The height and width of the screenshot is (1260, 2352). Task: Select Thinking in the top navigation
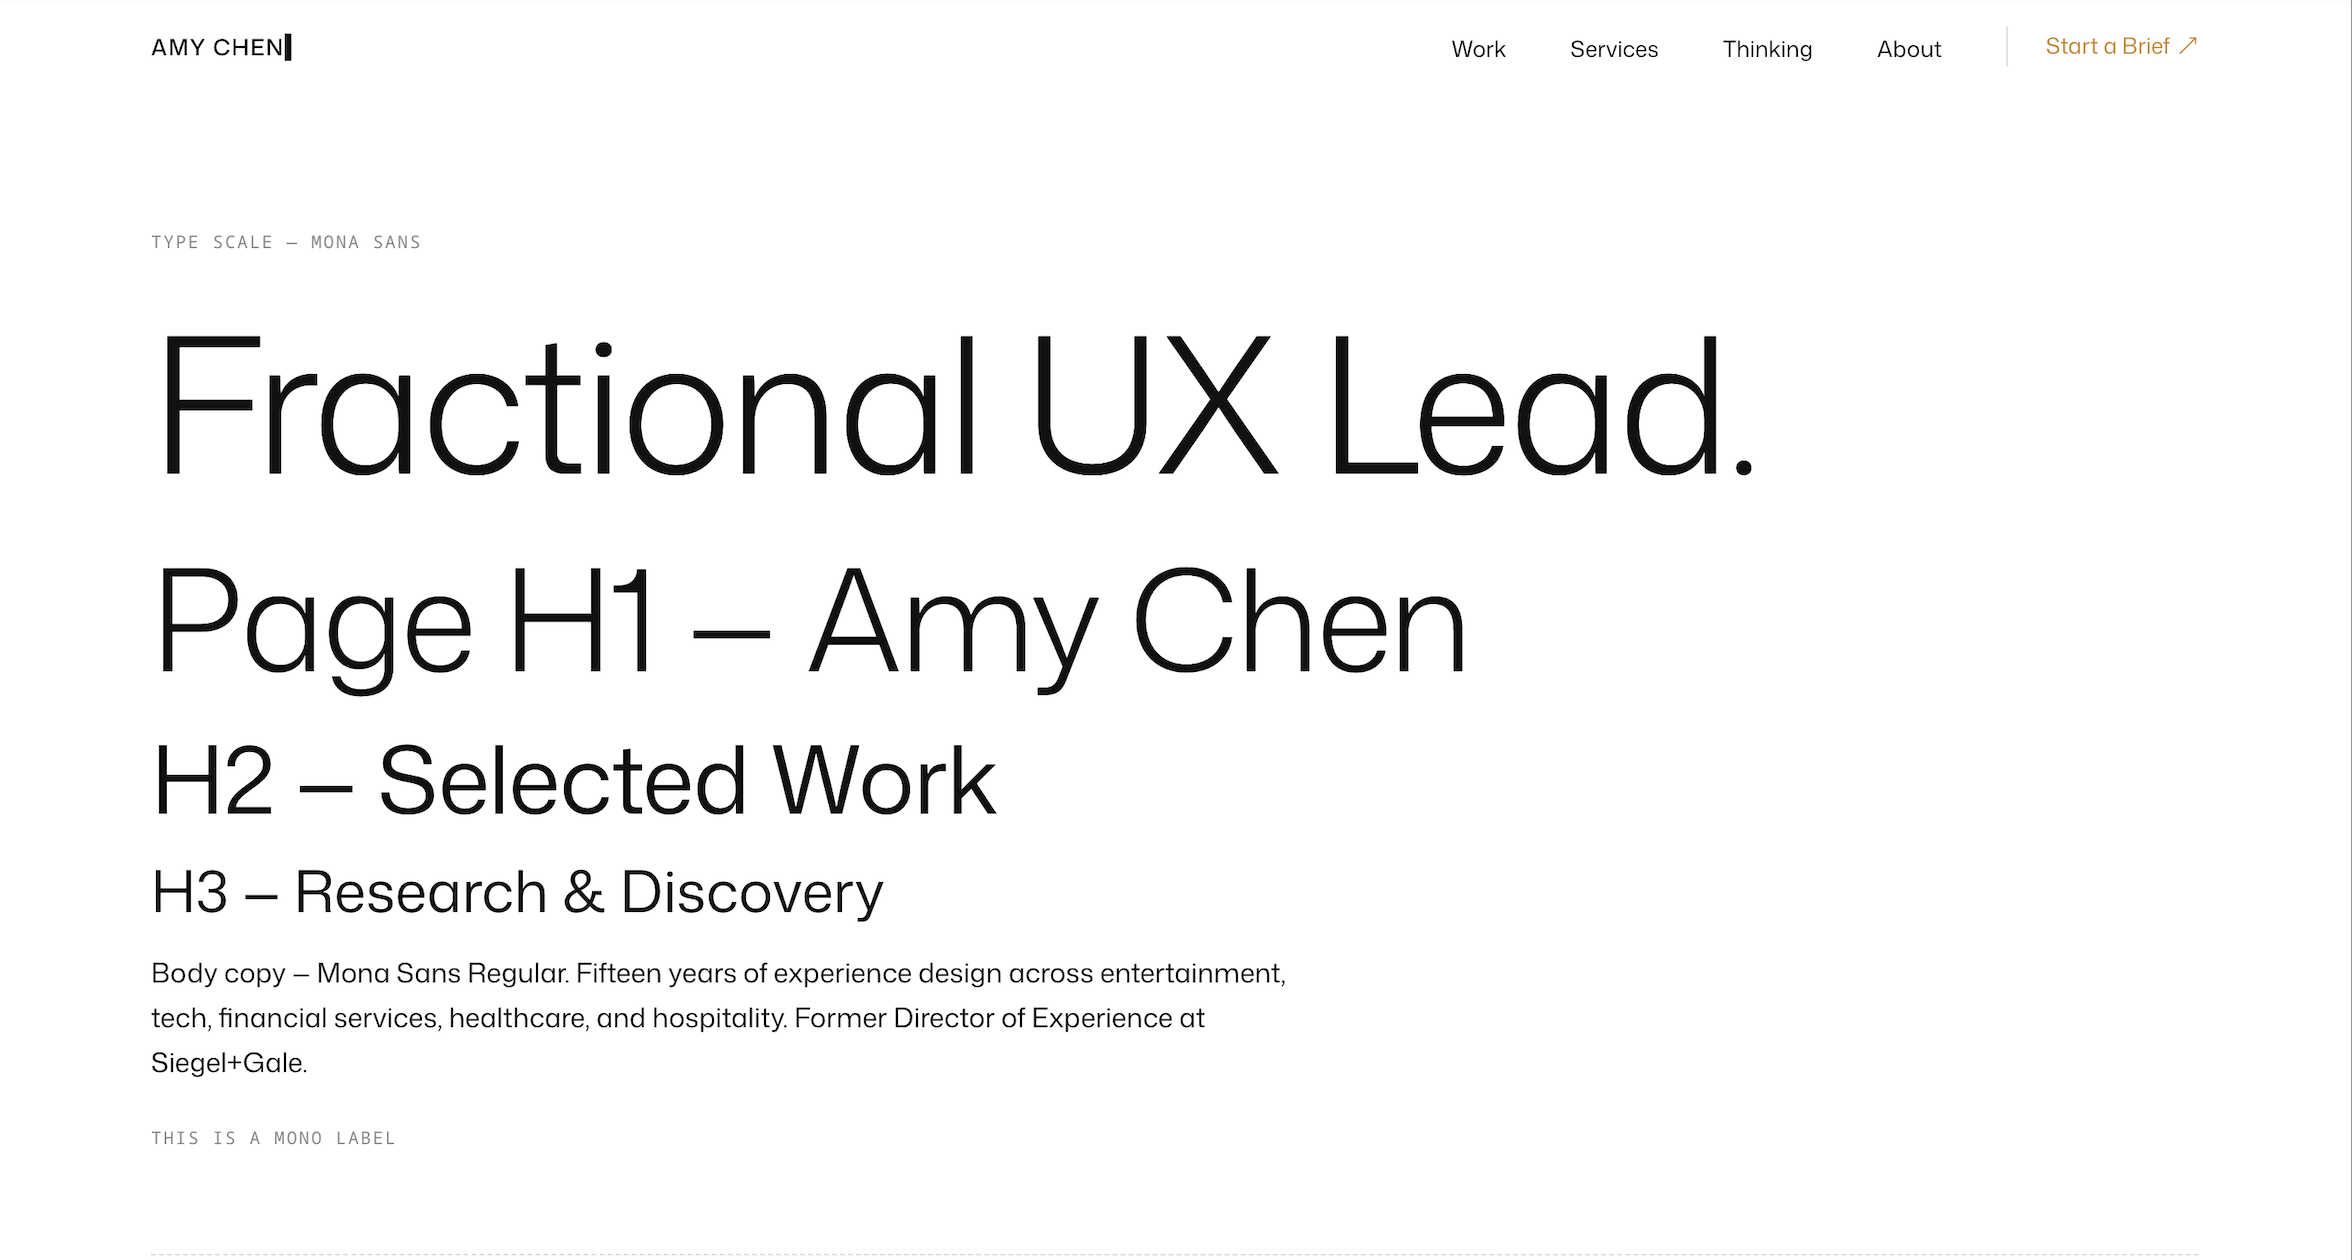[1767, 49]
